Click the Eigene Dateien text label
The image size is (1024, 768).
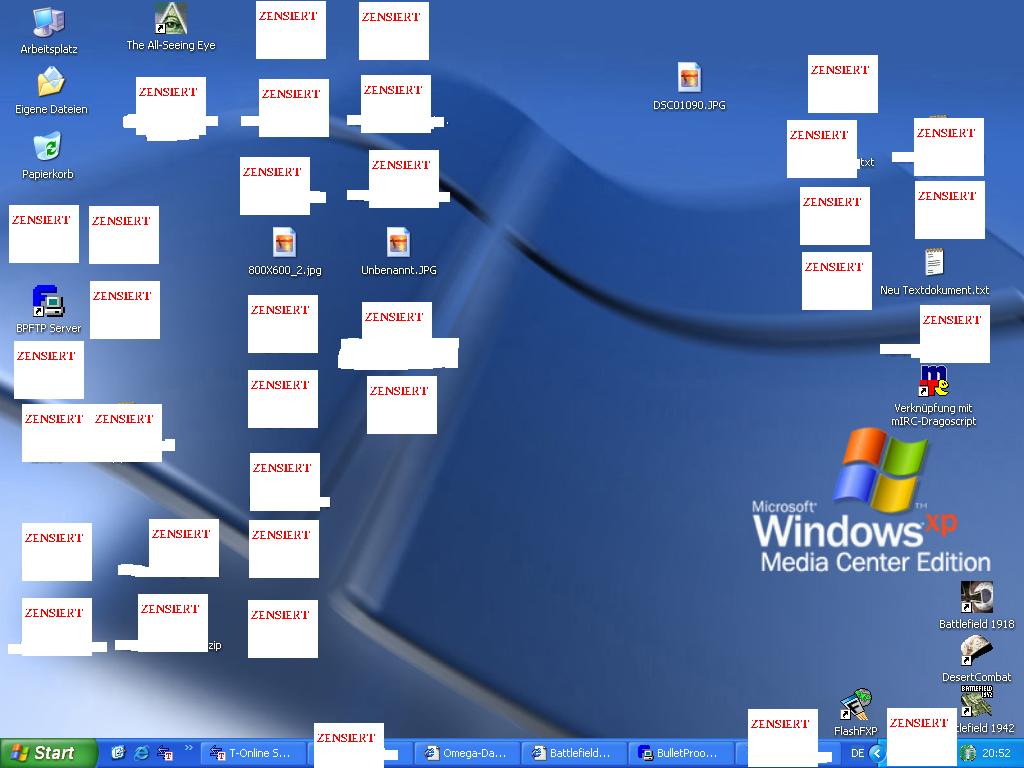click(51, 109)
